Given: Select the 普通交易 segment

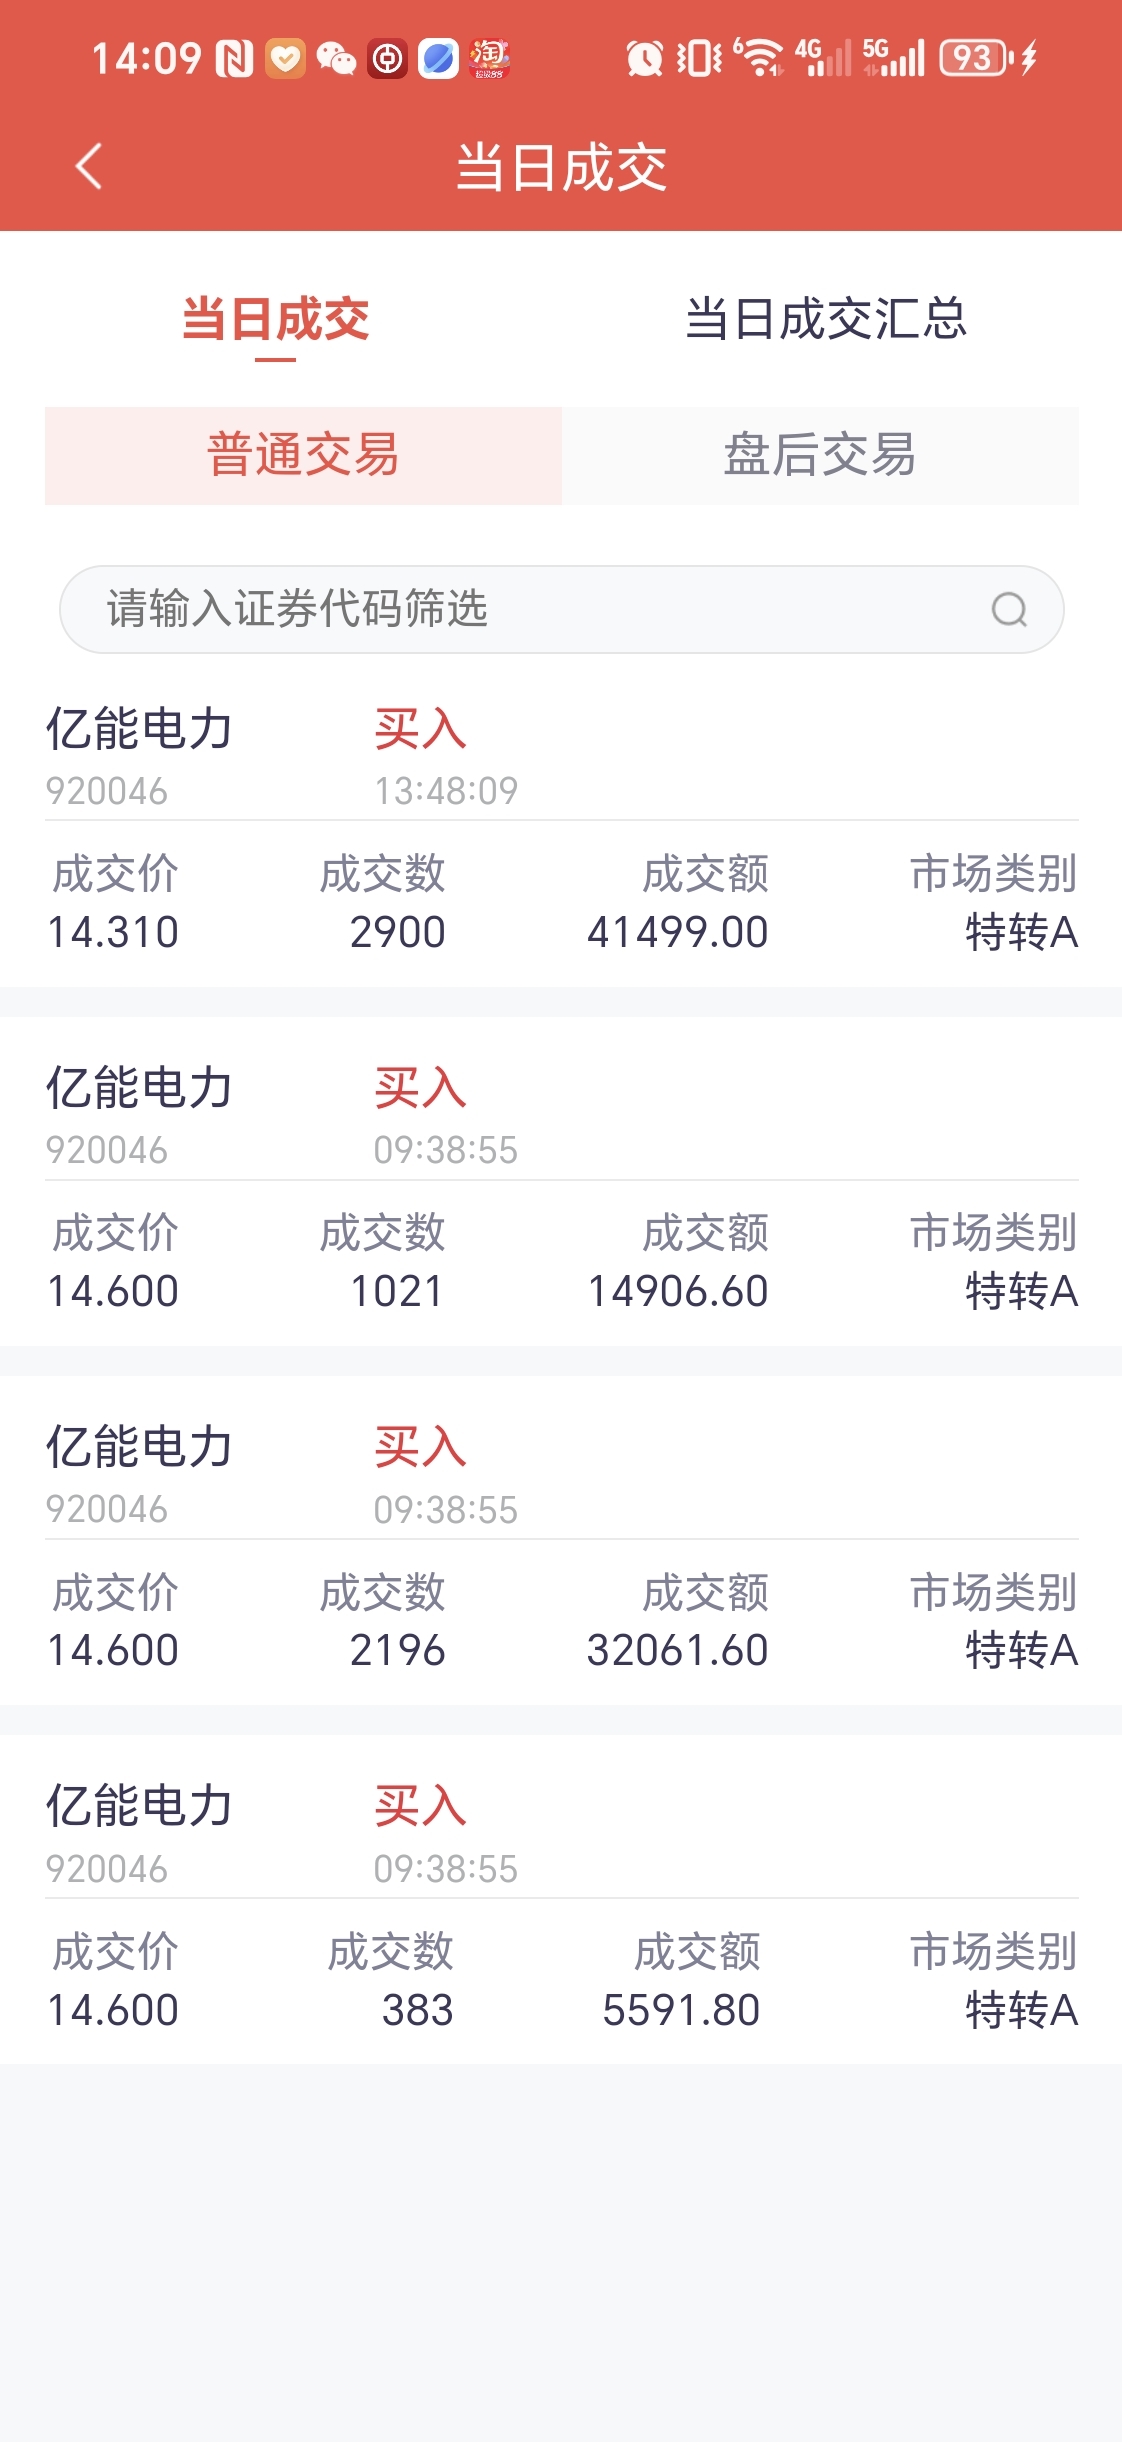Looking at the screenshot, I should point(303,455).
